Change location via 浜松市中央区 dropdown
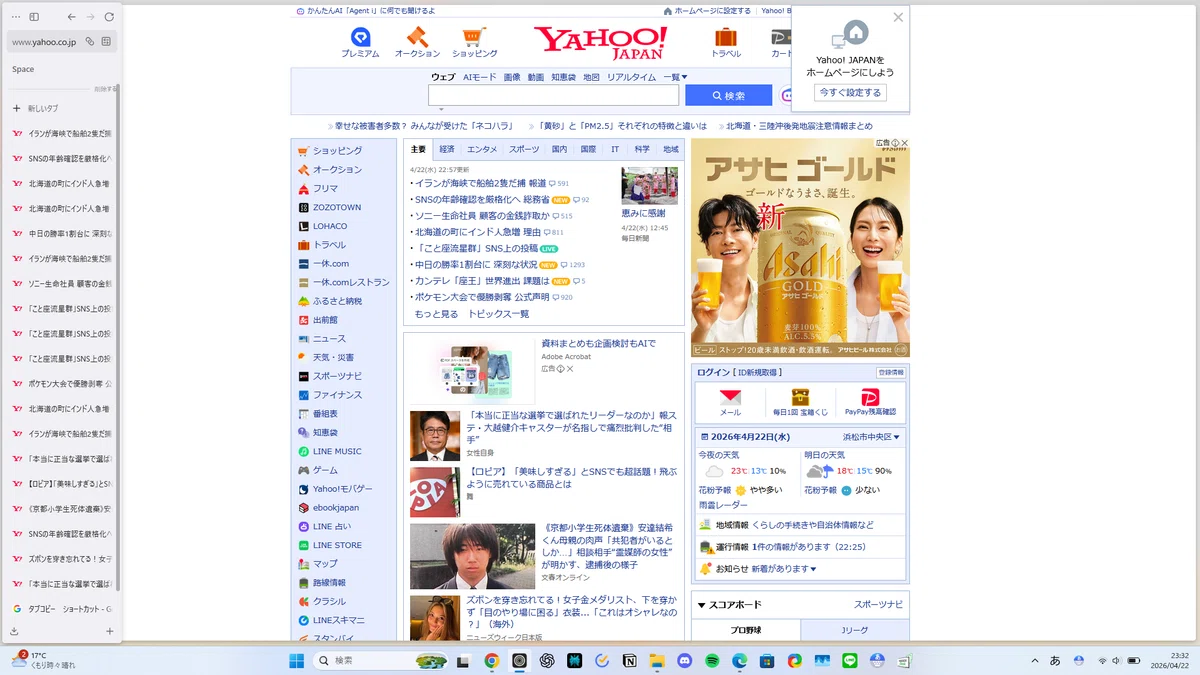1200x675 pixels. click(871, 437)
